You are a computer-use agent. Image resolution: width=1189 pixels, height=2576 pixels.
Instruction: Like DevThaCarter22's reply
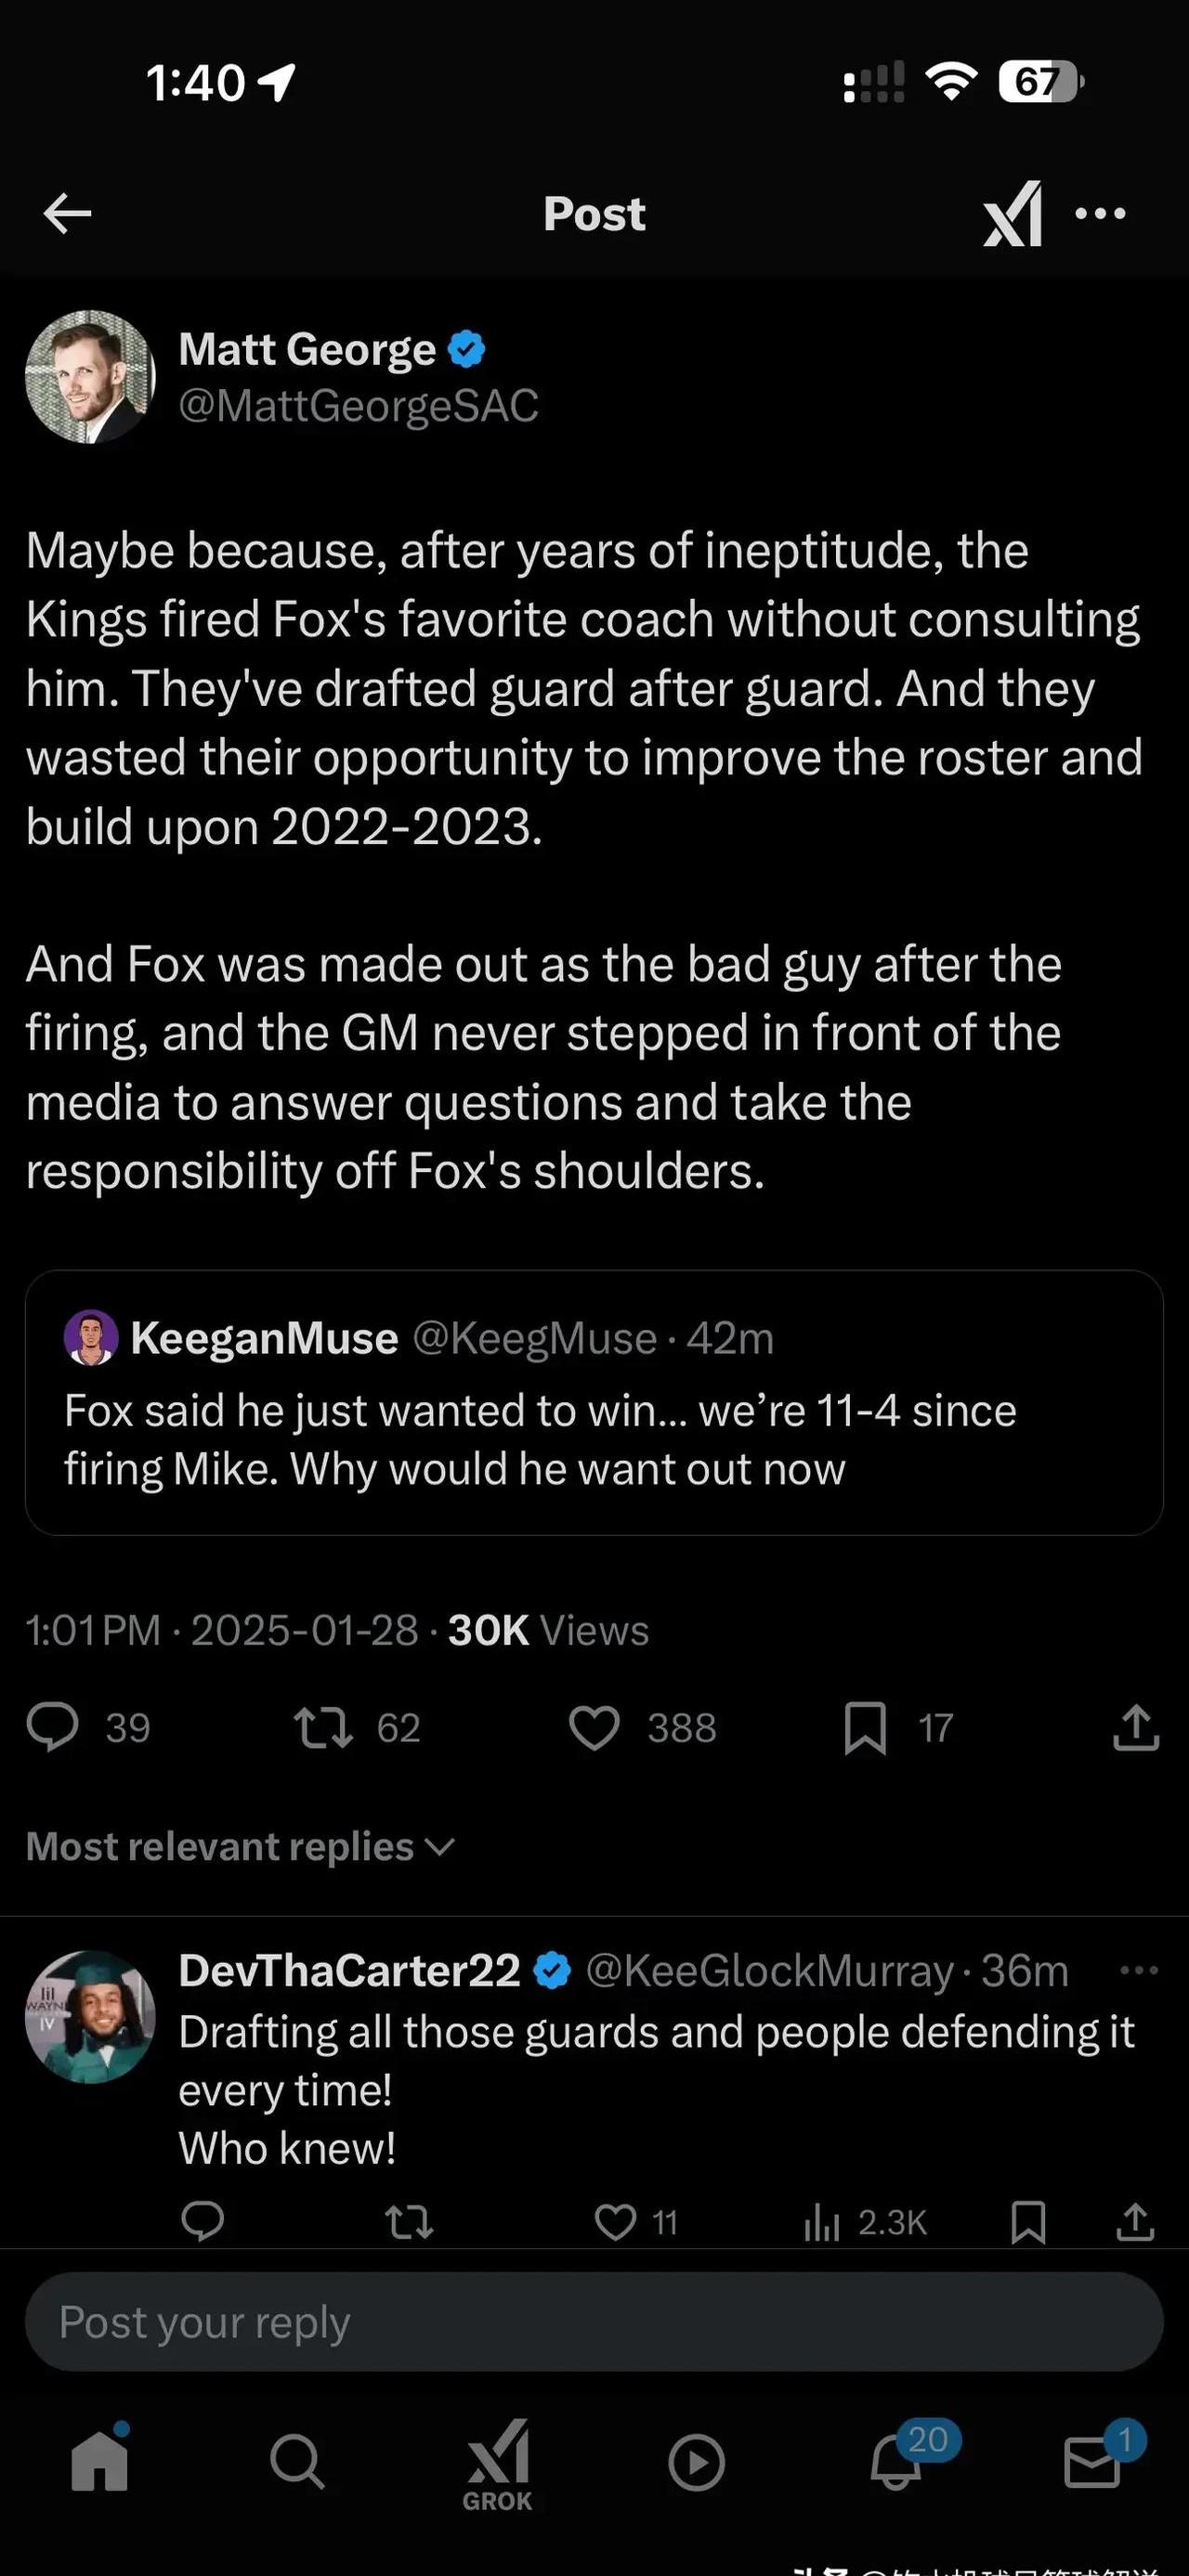[614, 2222]
